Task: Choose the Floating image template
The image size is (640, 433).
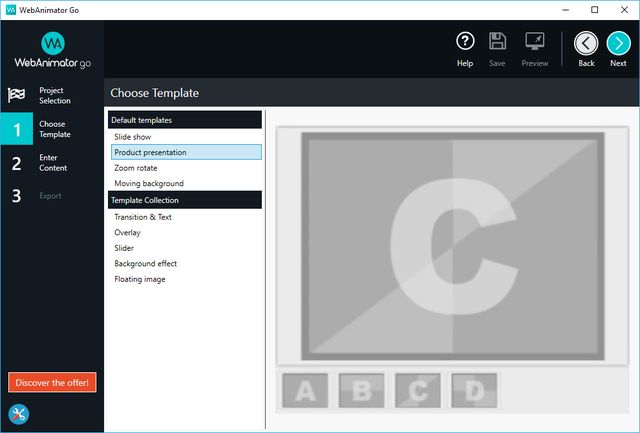Action: click(x=140, y=280)
